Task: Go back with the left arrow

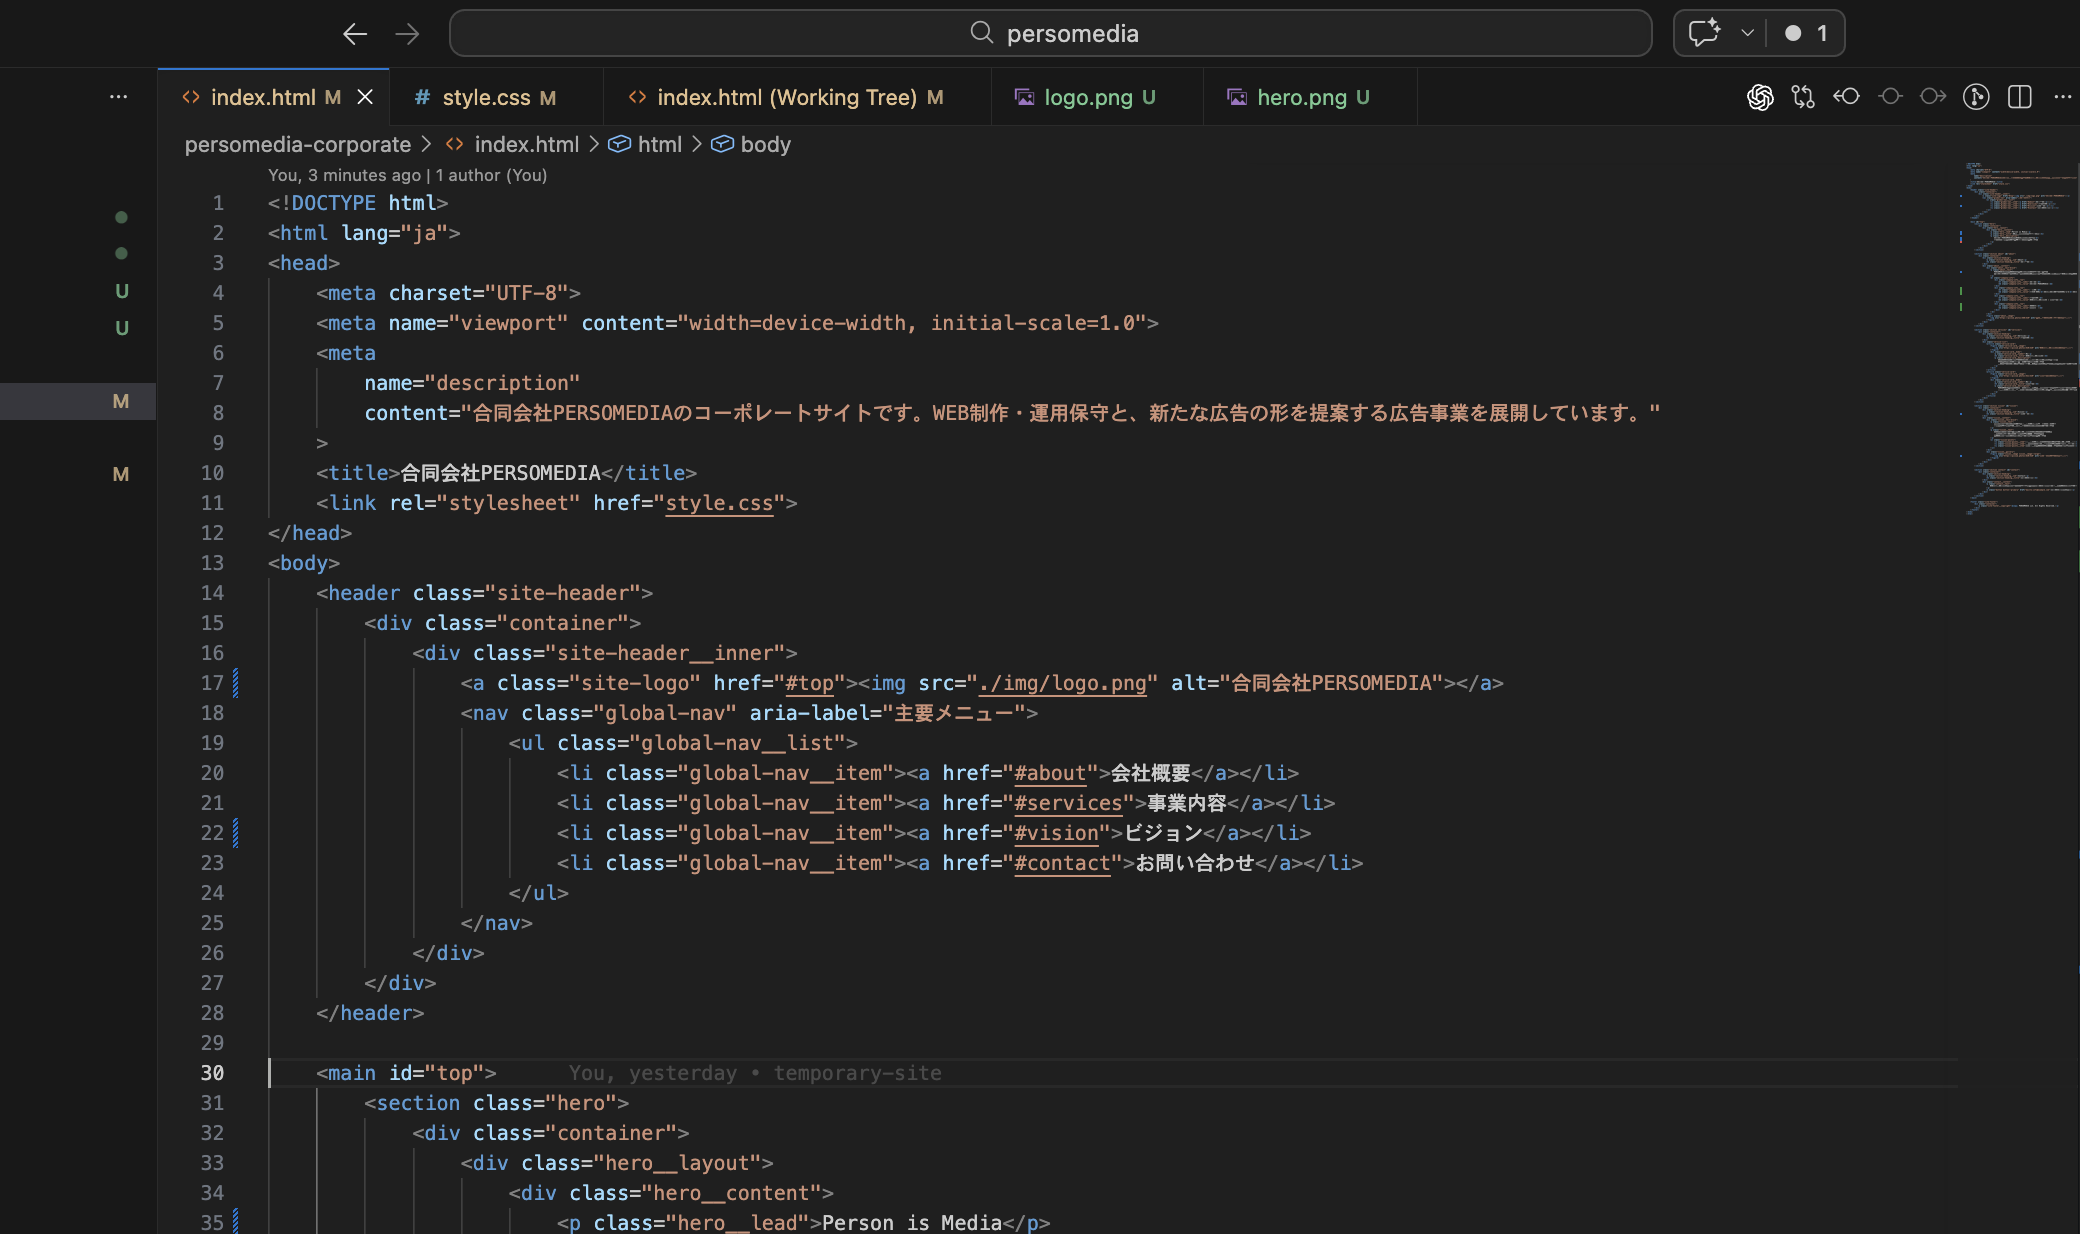Action: point(355,34)
